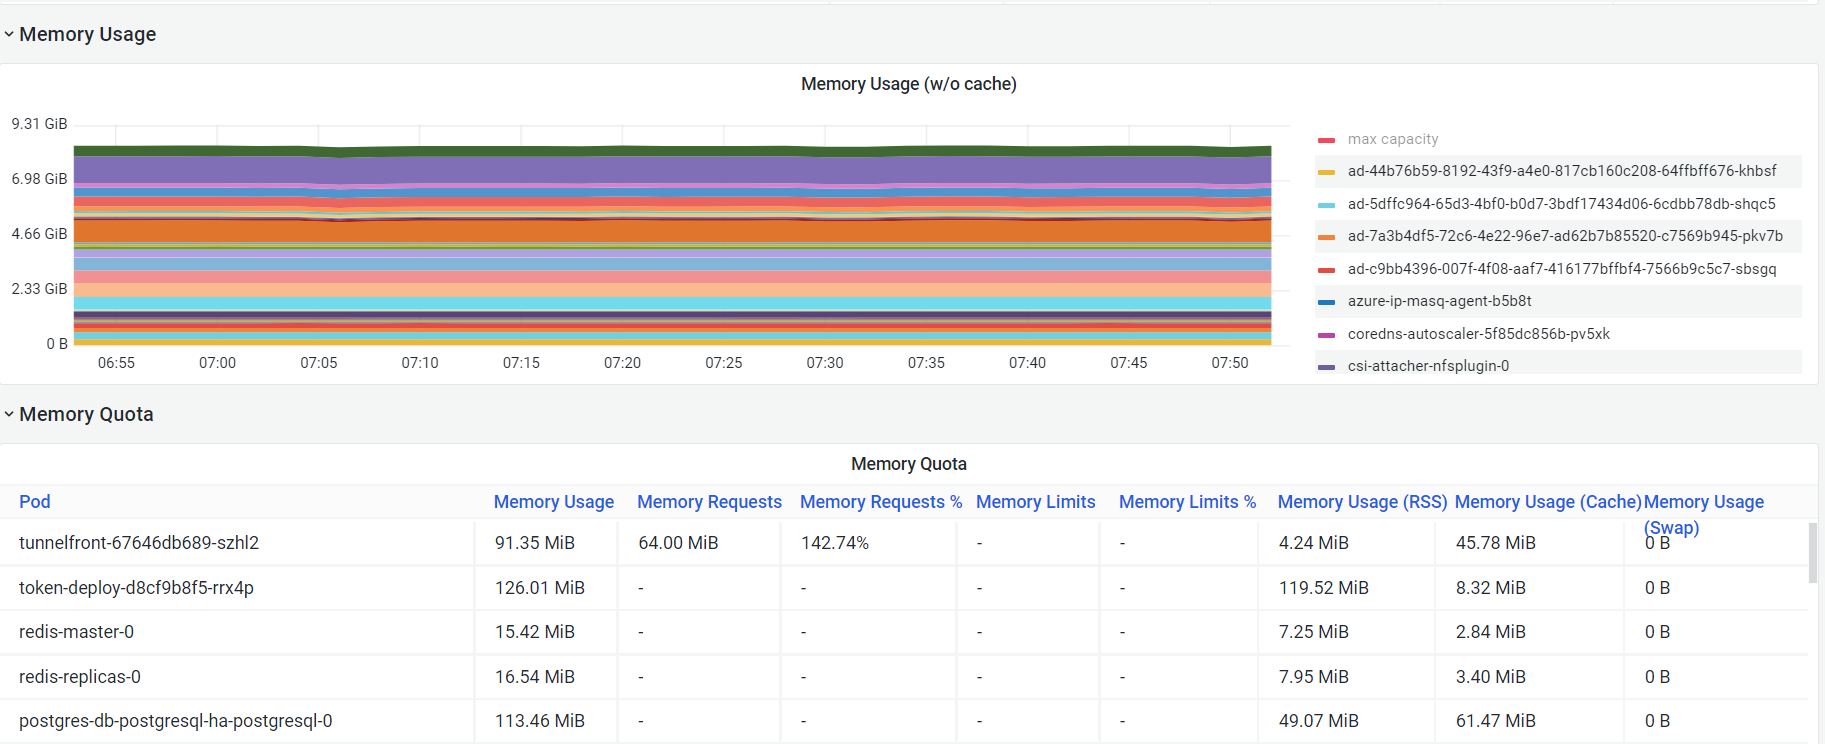Toggle coredns-autoscaler-5f85dc856b-pv5xk legend series
The width and height of the screenshot is (1825, 744).
tap(1478, 334)
